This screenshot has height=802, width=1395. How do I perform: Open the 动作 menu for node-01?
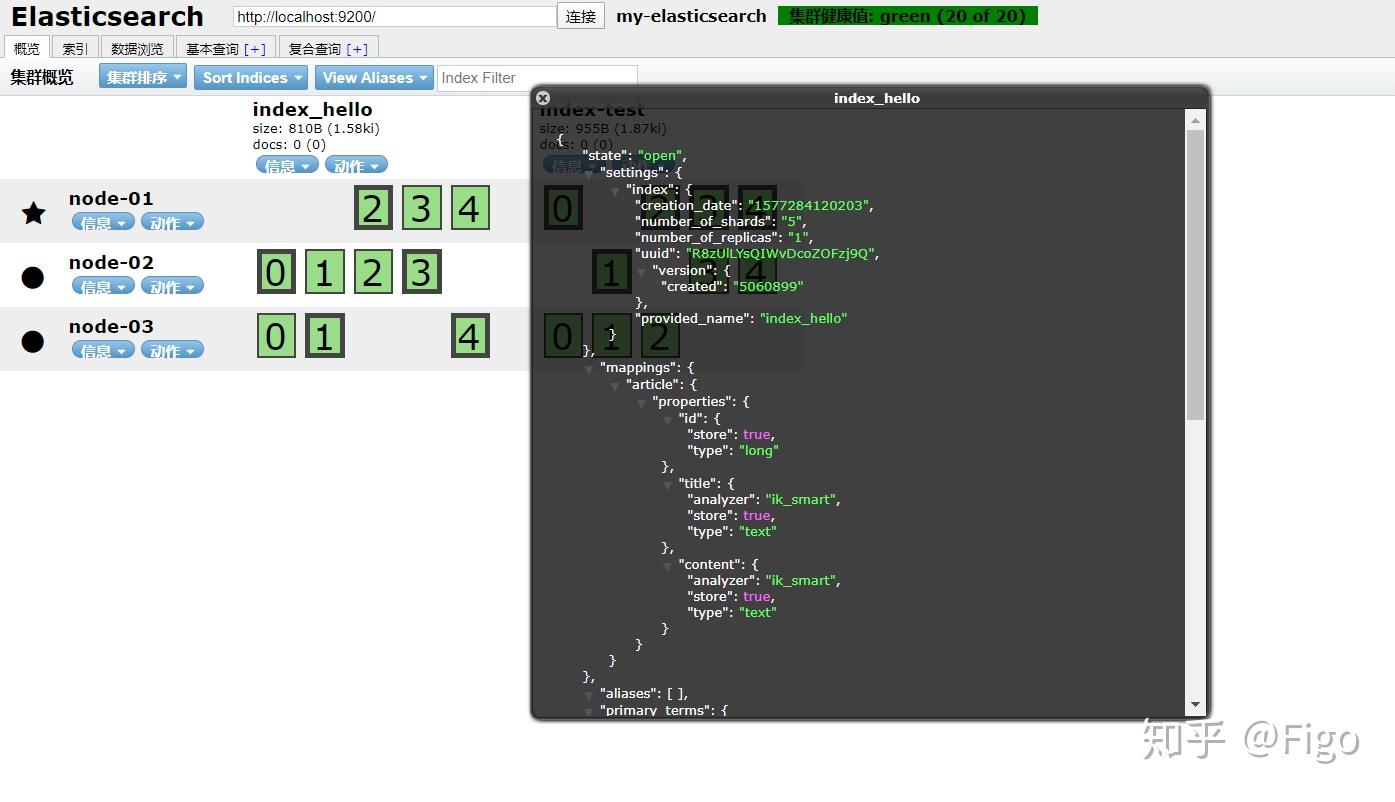(172, 222)
